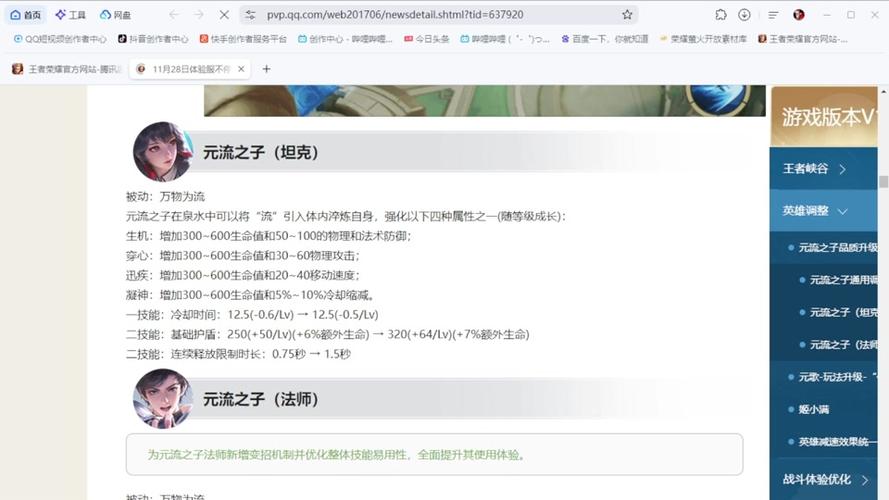Click the page vertical scrollbar thumb

point(883,181)
